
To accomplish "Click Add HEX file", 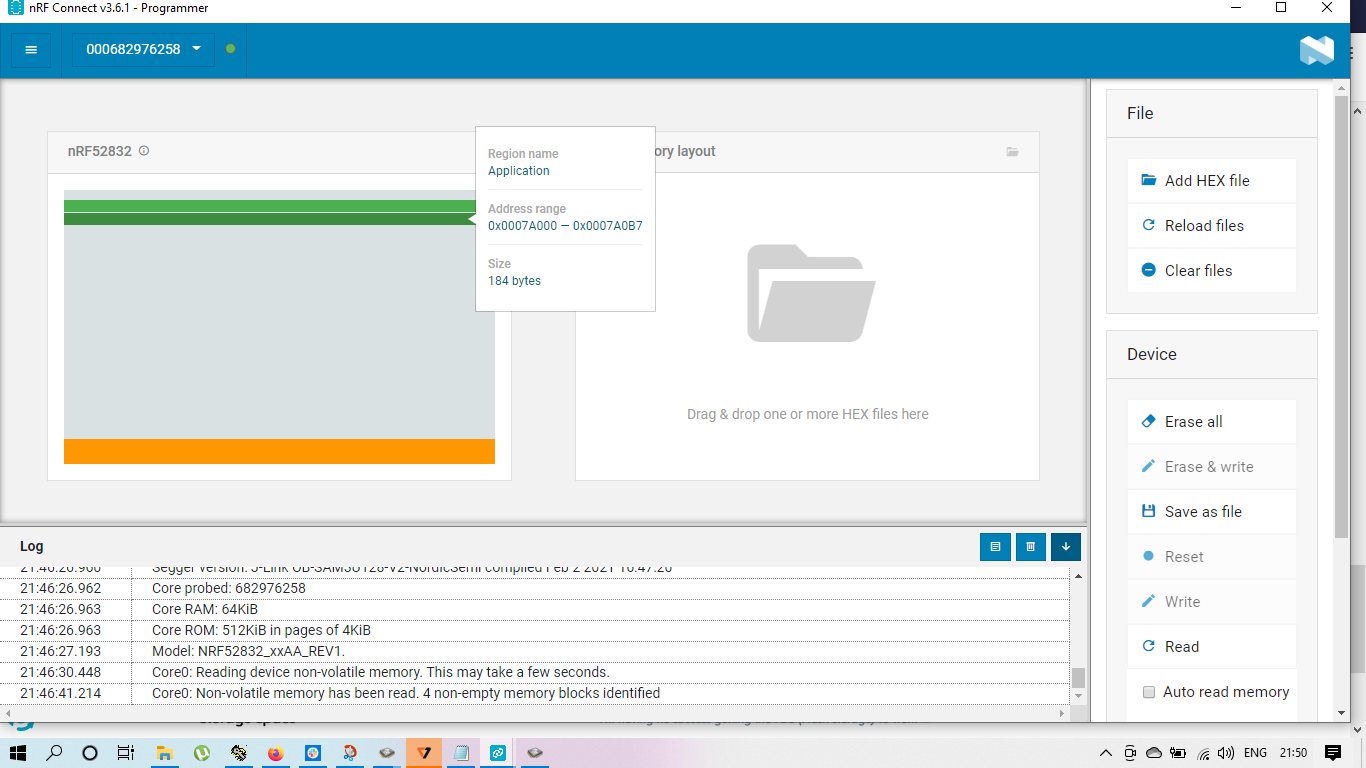I will 1212,181.
